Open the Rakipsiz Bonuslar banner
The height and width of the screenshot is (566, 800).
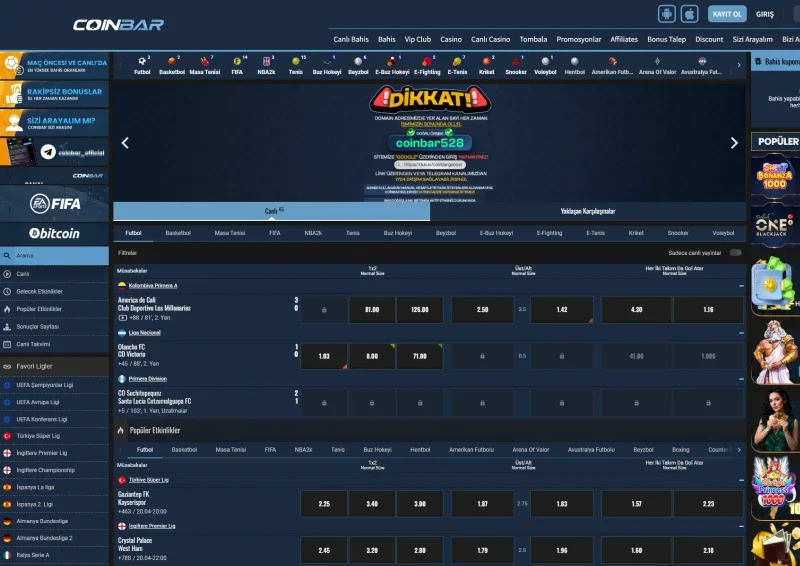[54, 94]
